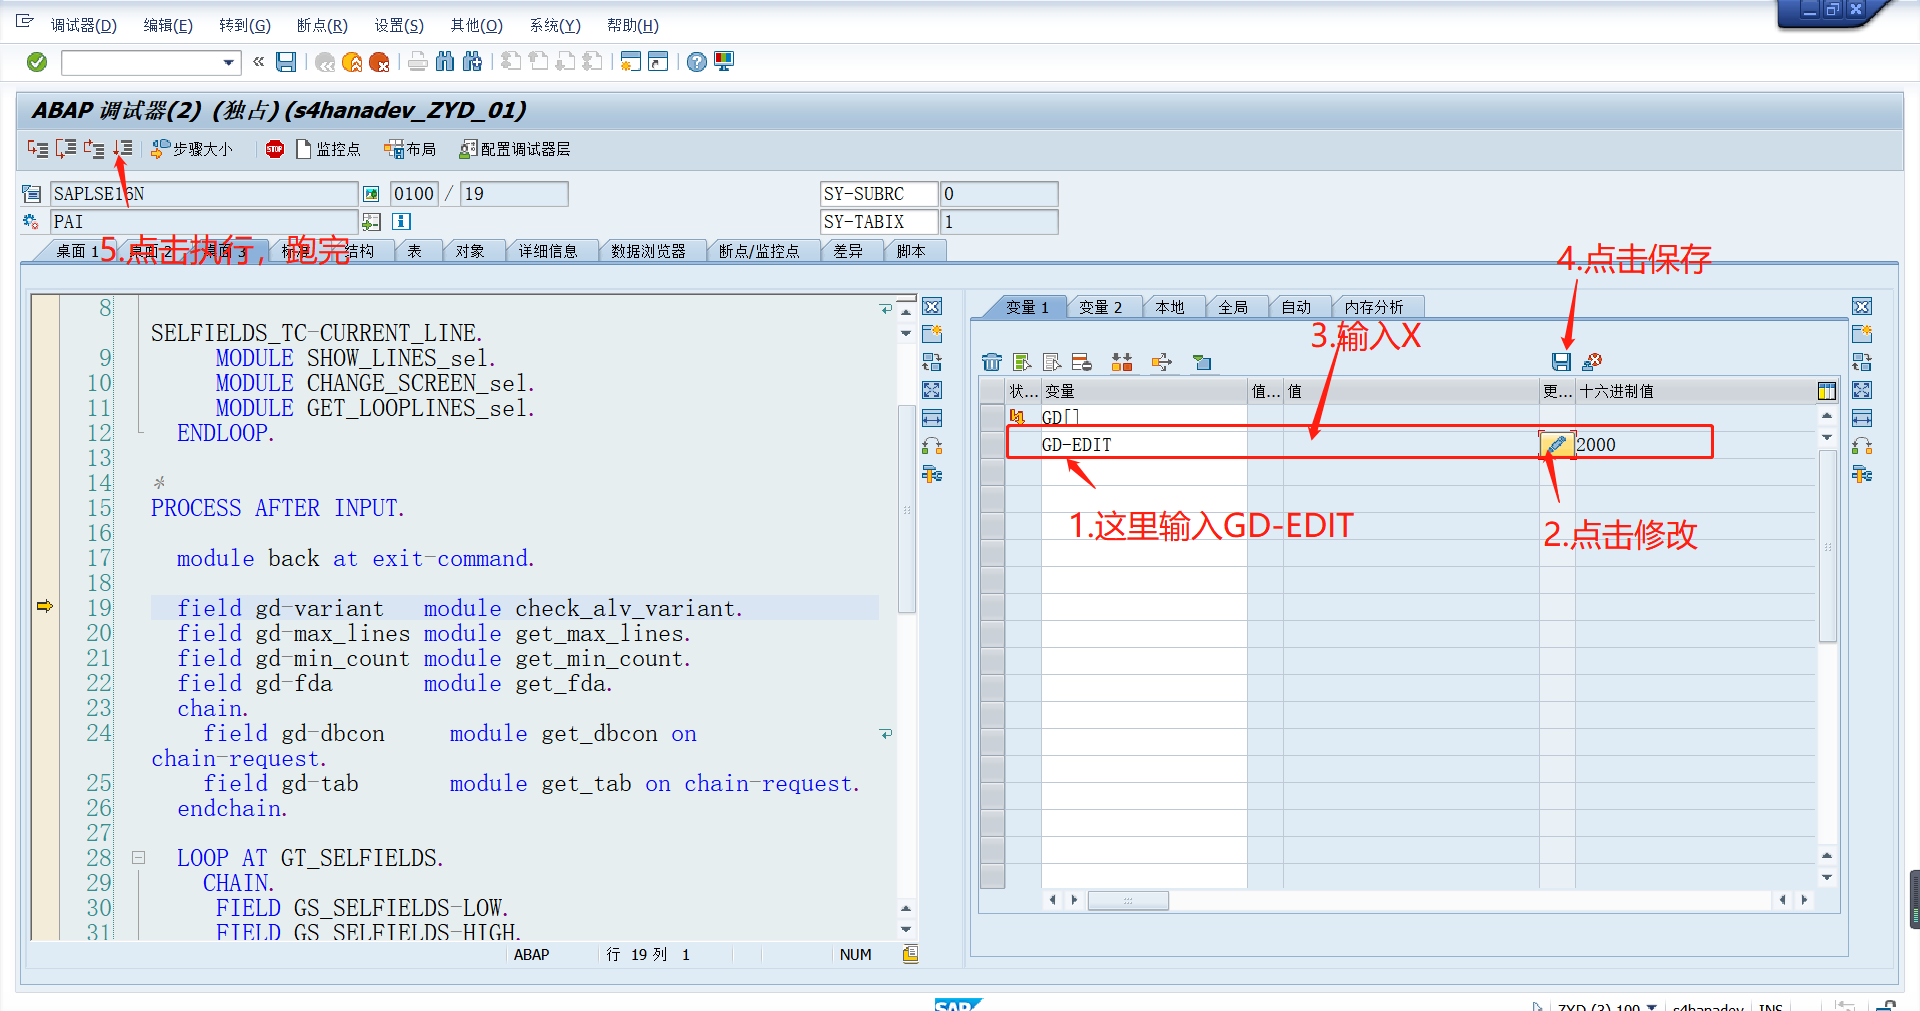Screen dimensions: 1920x1011
Task: Click the variable table scroll-up arrow
Action: tap(1827, 415)
